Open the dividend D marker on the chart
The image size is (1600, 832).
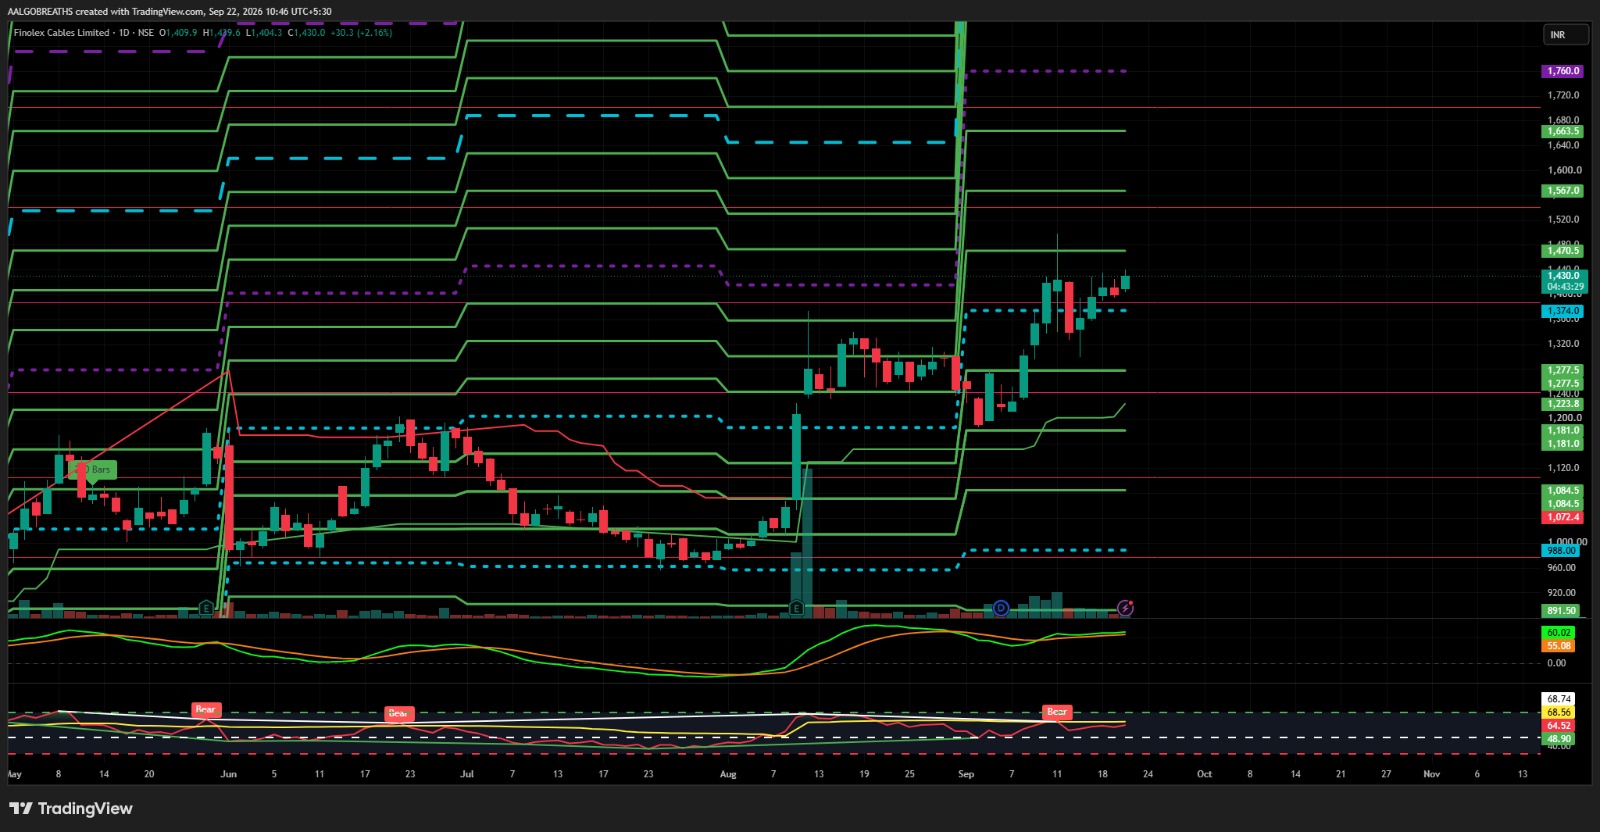click(x=1001, y=607)
